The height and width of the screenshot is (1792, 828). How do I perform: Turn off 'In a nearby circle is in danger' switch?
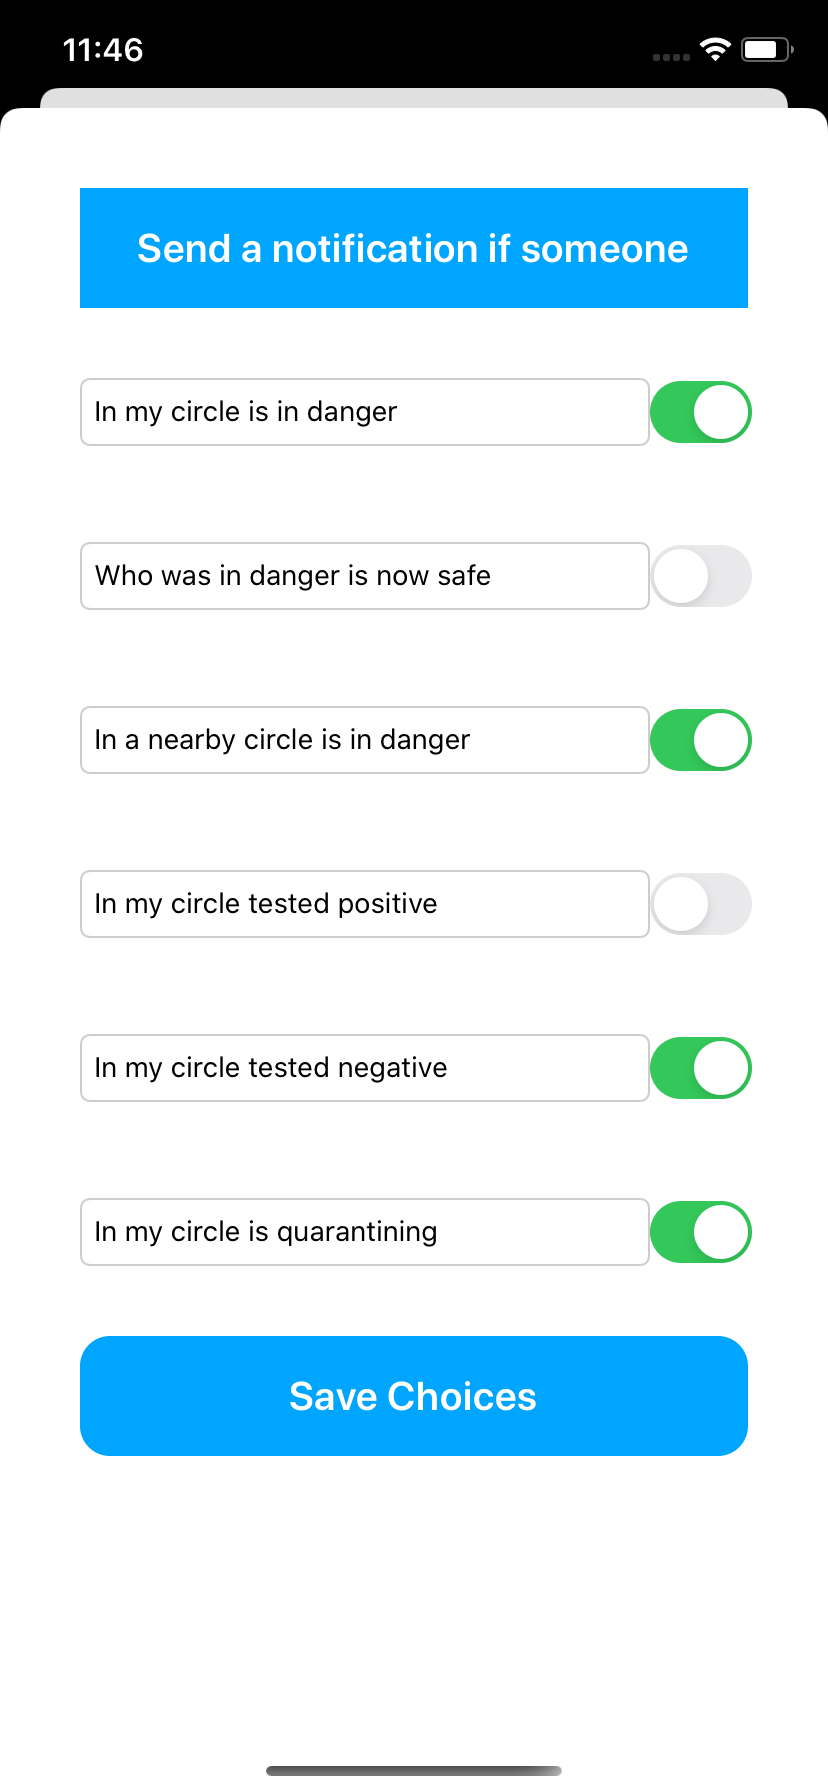700,740
